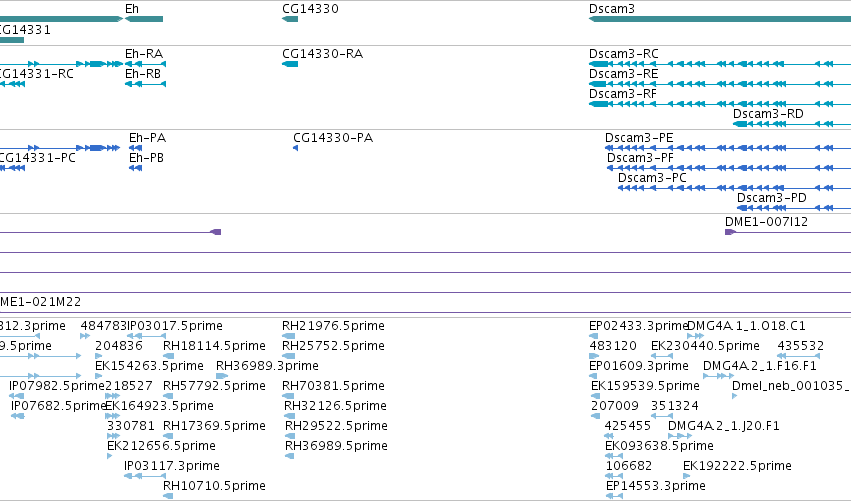Select the RH36989.3prime EST arrow
Image resolution: width=851 pixels, height=501 pixels.
[222, 376]
